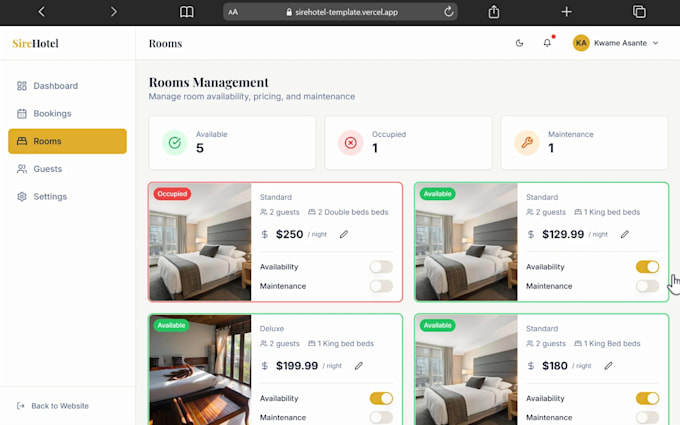The height and width of the screenshot is (425, 680).
Task: Open Guests in the sidebar
Action: click(67, 169)
